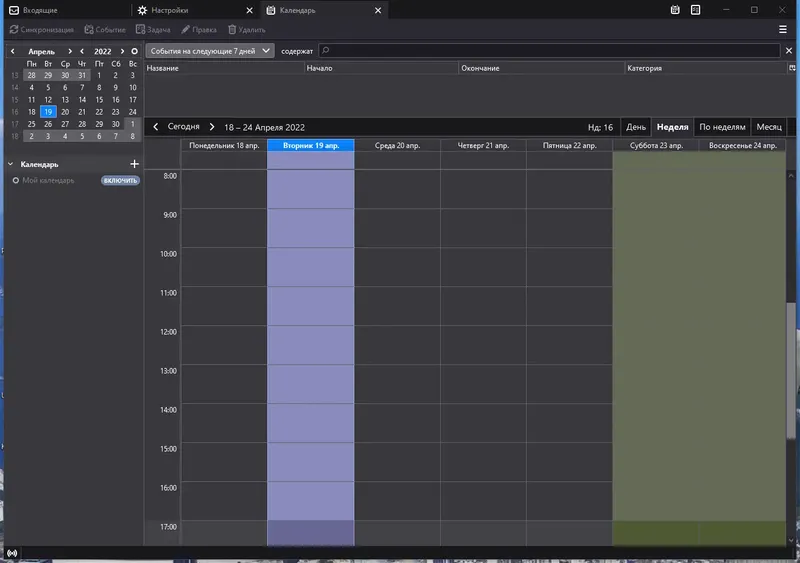
Task: Click Понедельник 18 апр. day header
Action: click(224, 145)
